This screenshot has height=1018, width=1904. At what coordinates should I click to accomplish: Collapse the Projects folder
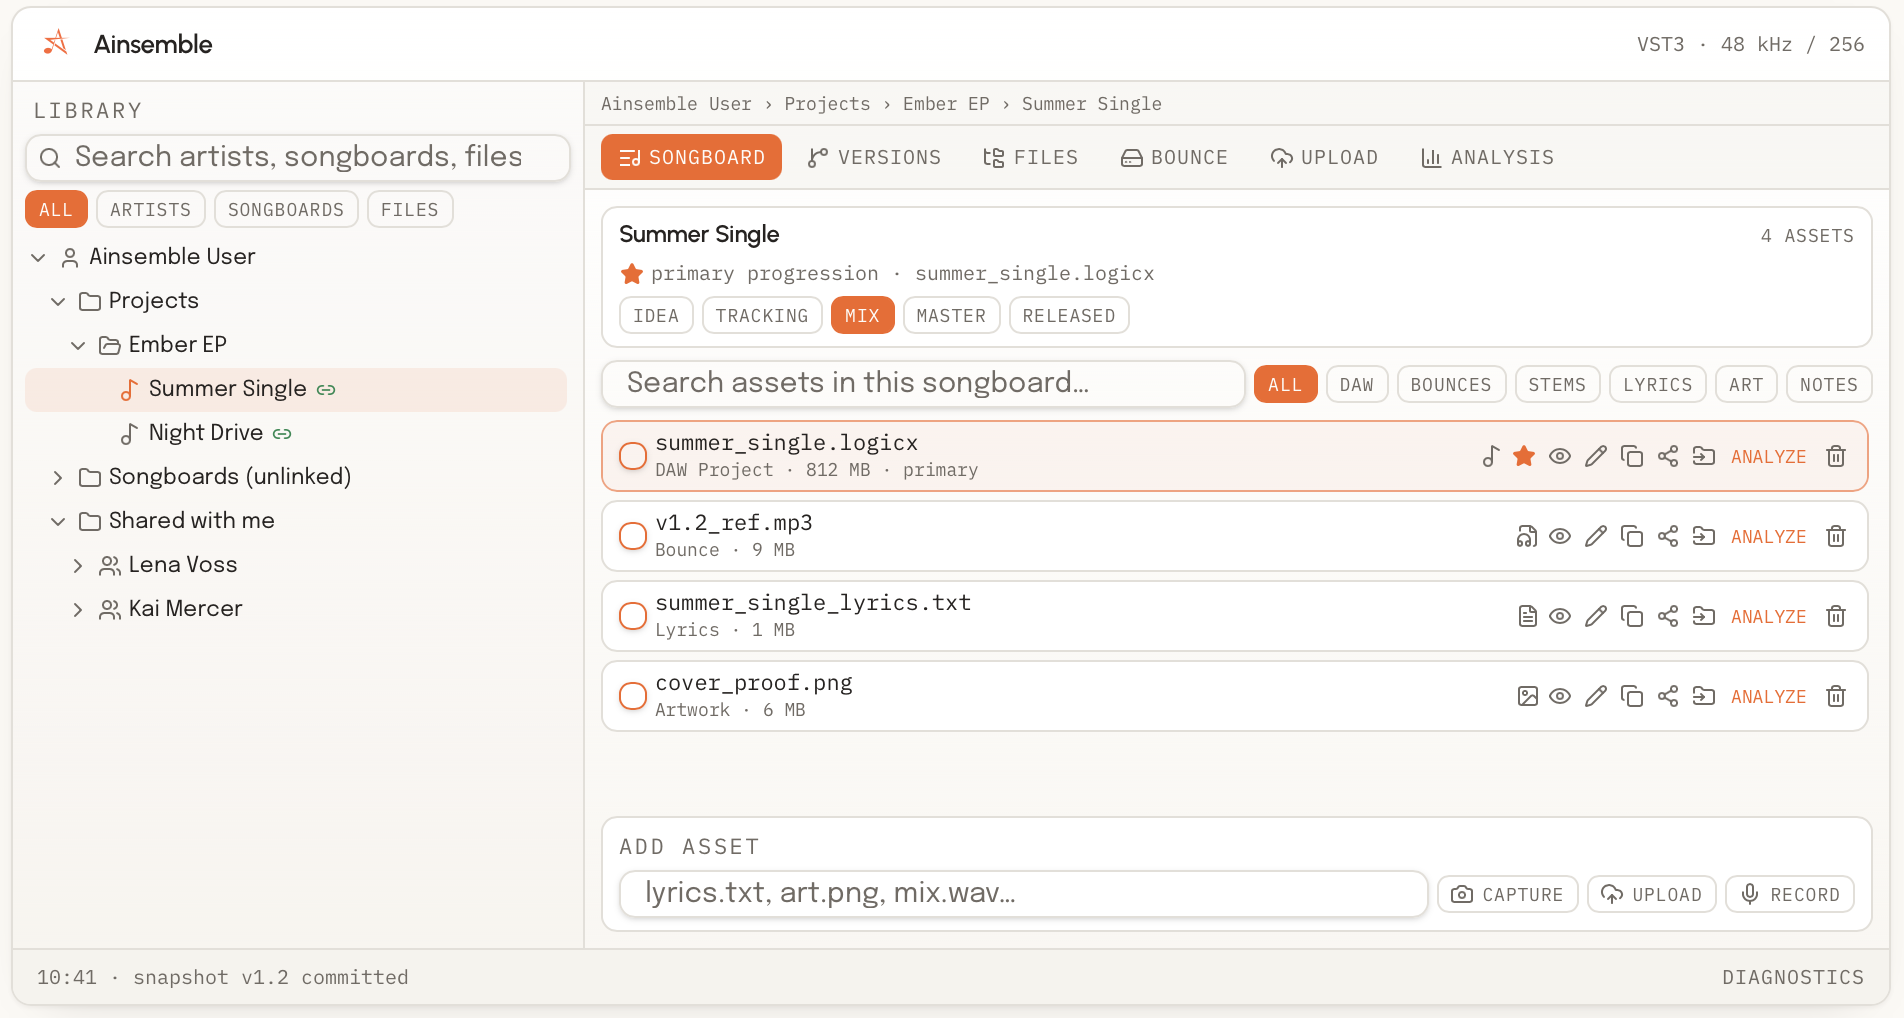(58, 302)
